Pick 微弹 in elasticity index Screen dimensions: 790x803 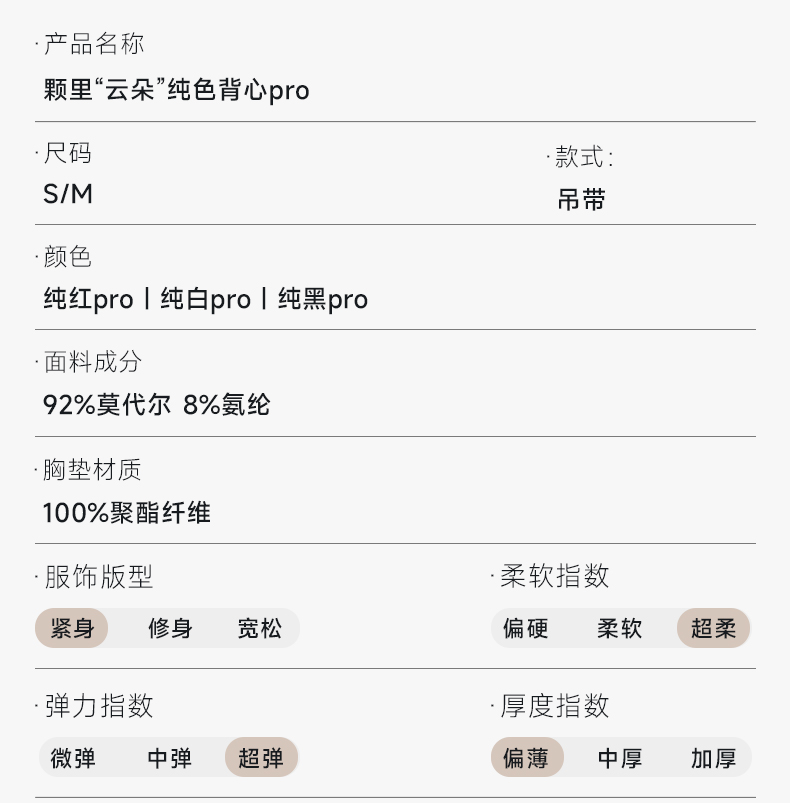73,758
